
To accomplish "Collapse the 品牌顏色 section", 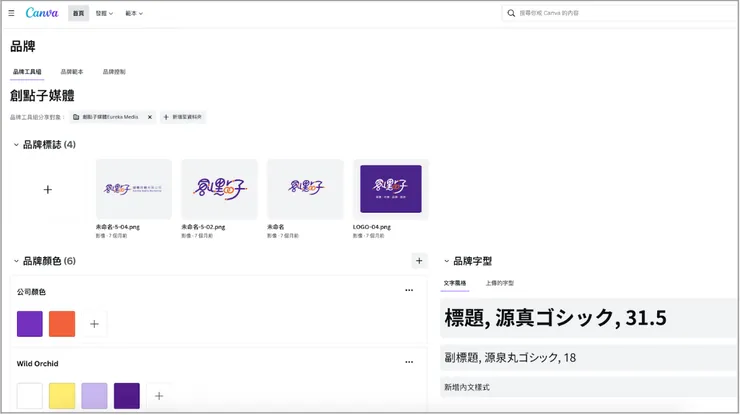I will pyautogui.click(x=16, y=261).
